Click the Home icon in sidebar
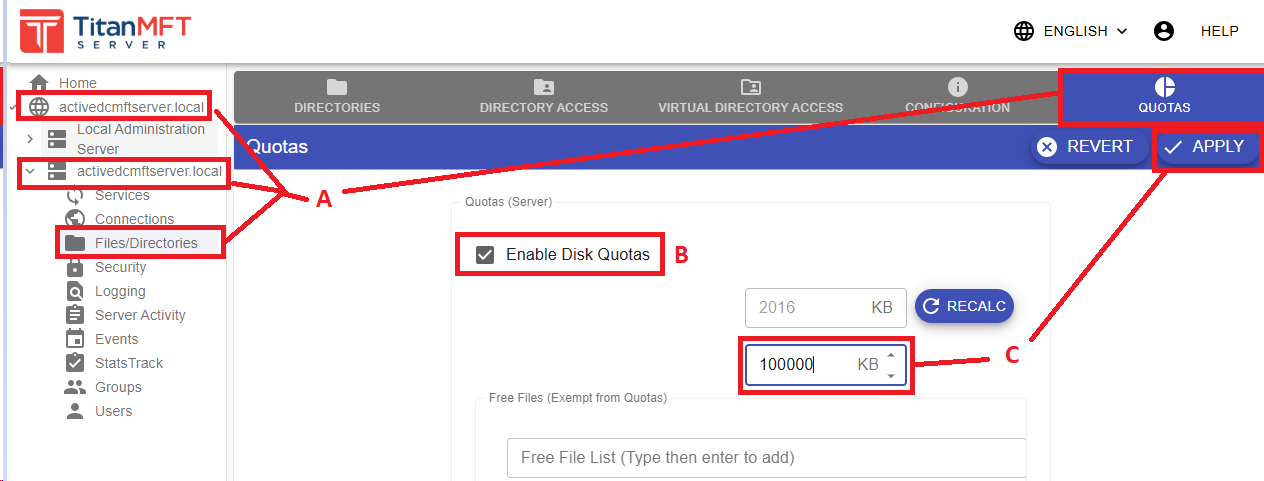 click(39, 83)
